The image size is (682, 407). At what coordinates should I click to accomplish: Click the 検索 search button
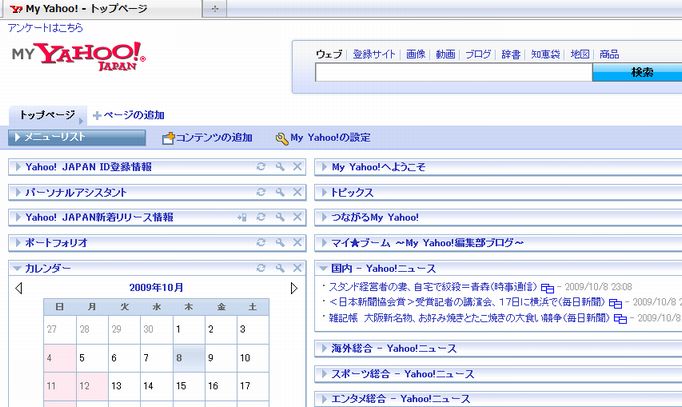coord(637,72)
